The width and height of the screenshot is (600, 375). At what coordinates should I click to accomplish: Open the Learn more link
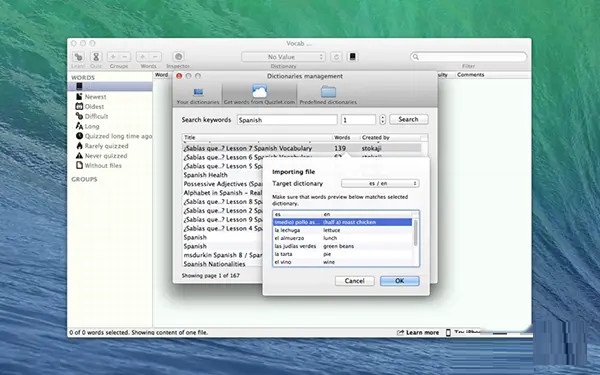(x=418, y=333)
